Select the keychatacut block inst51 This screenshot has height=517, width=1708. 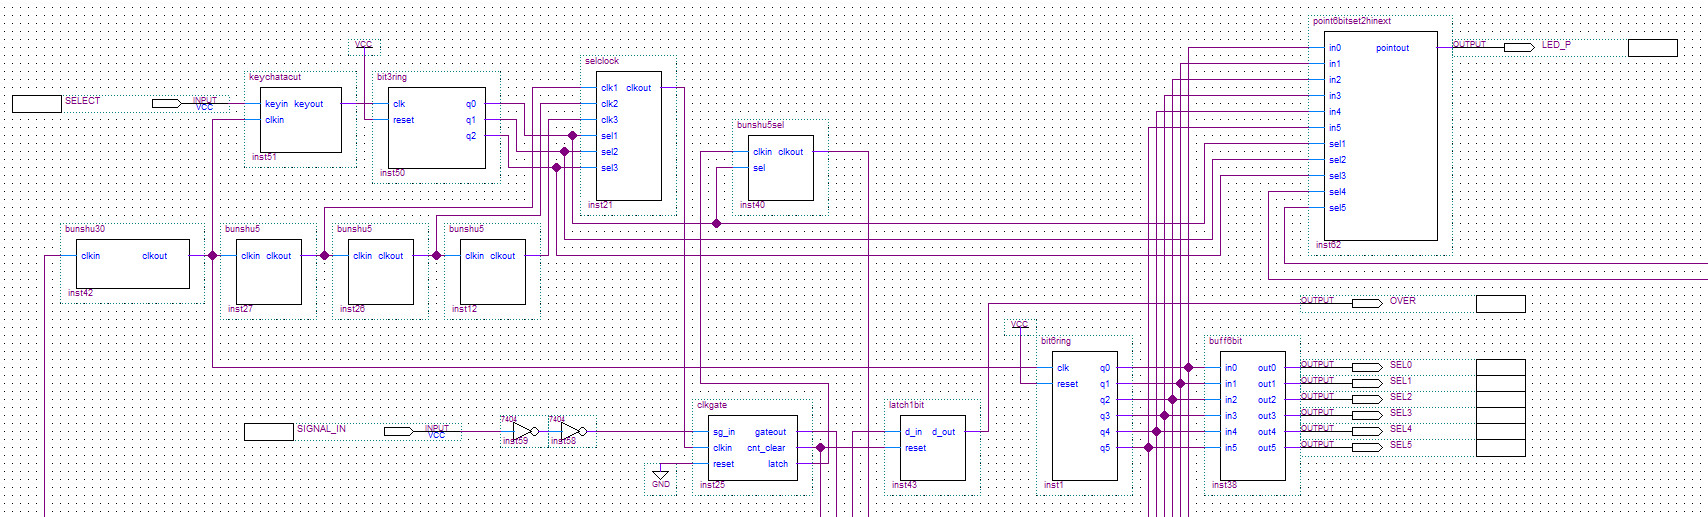pos(301,120)
